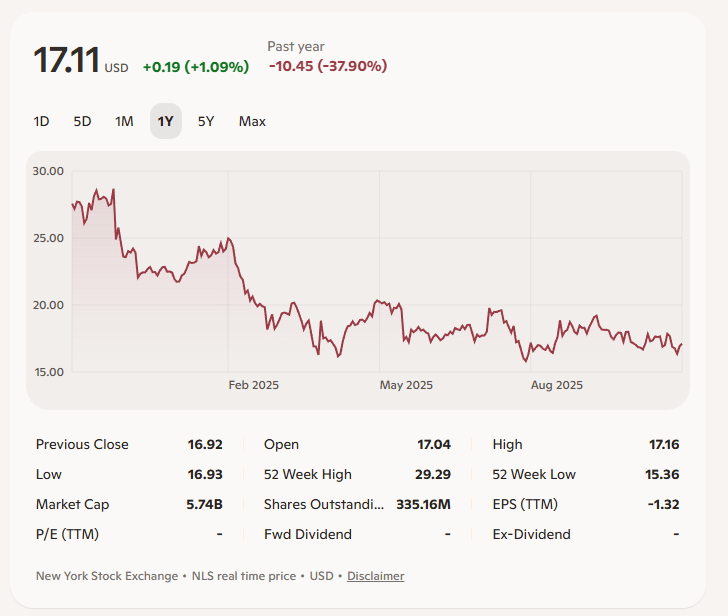728x616 pixels.
Task: Click the selected 1Y range tab
Action: 166,121
